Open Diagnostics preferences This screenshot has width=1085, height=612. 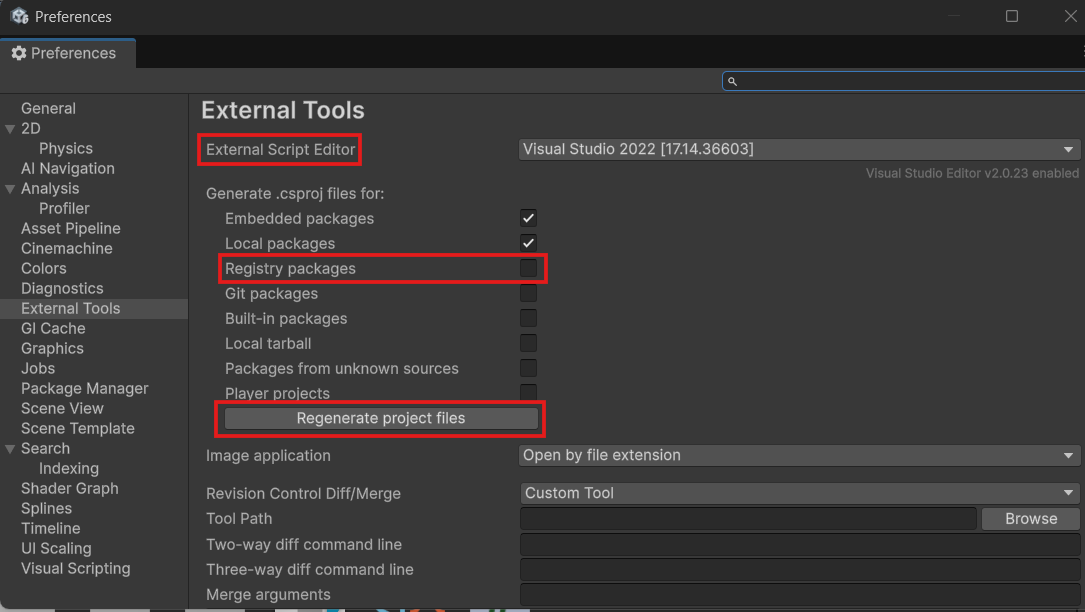(x=62, y=289)
